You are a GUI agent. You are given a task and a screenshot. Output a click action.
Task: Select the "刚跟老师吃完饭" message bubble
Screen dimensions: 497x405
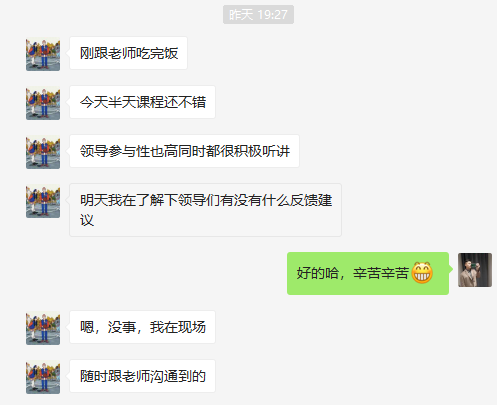click(x=128, y=53)
